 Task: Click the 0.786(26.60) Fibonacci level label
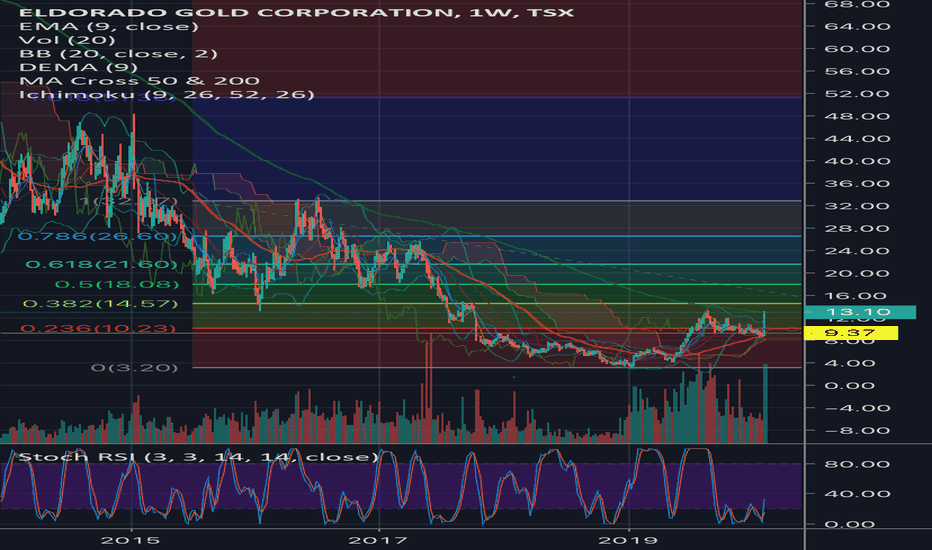tap(98, 237)
